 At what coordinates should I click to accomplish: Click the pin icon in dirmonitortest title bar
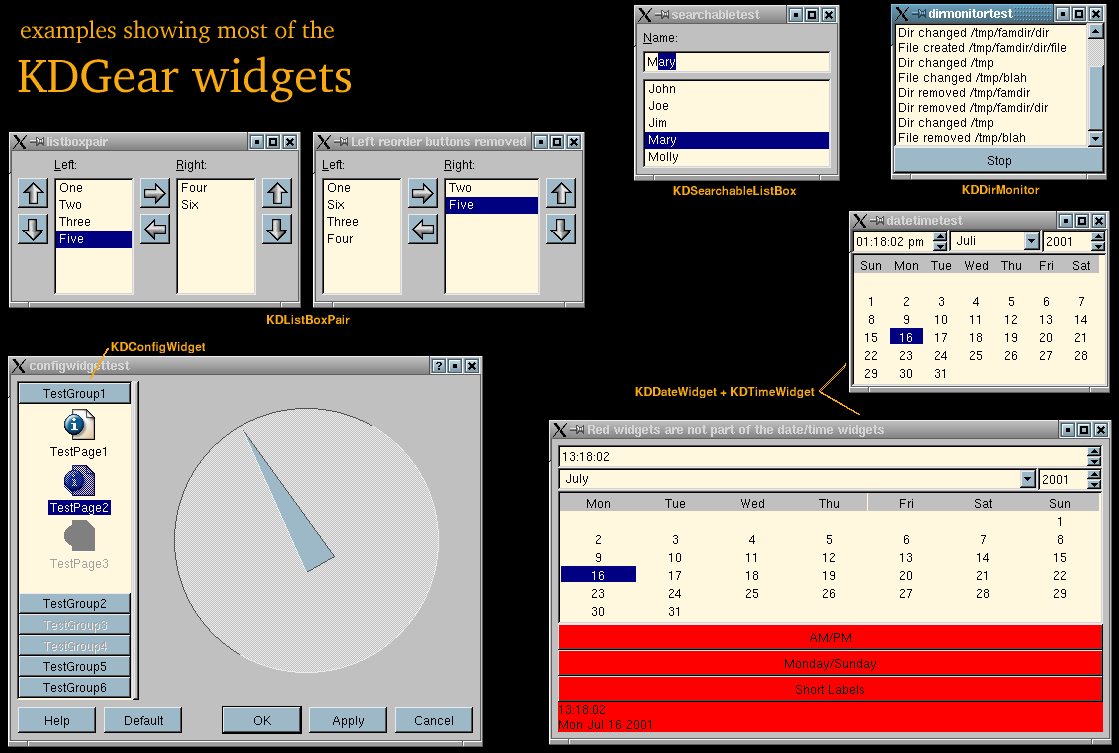pyautogui.click(x=918, y=14)
